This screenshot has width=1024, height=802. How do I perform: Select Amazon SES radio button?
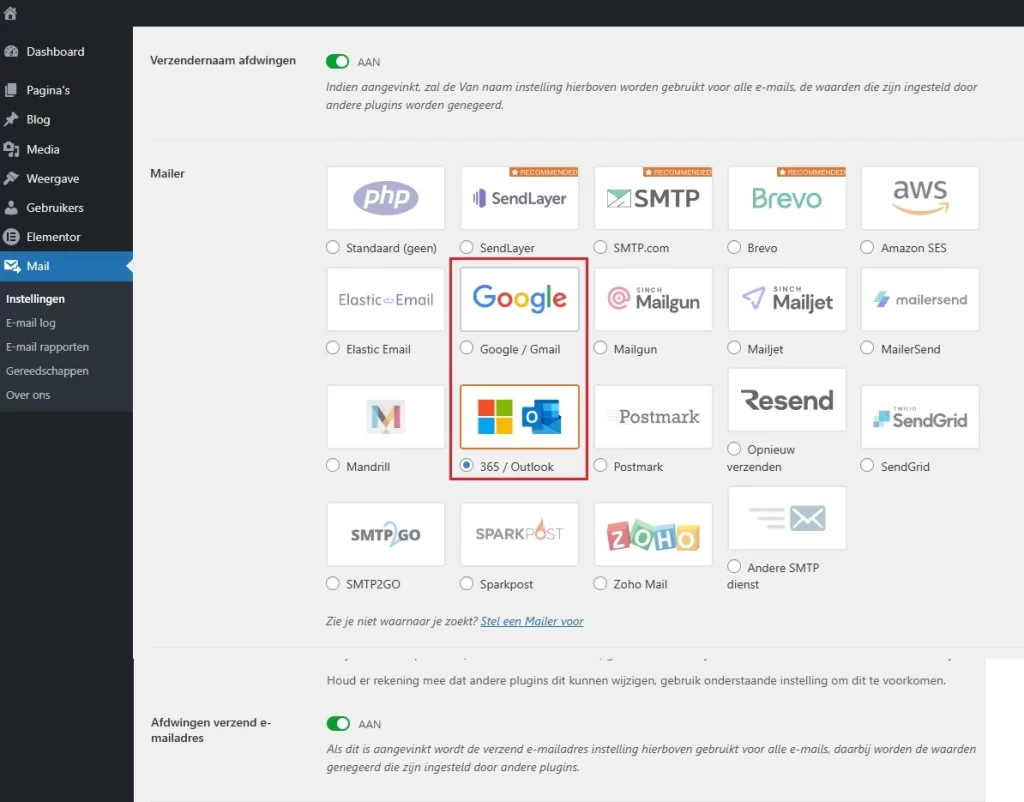click(x=867, y=248)
